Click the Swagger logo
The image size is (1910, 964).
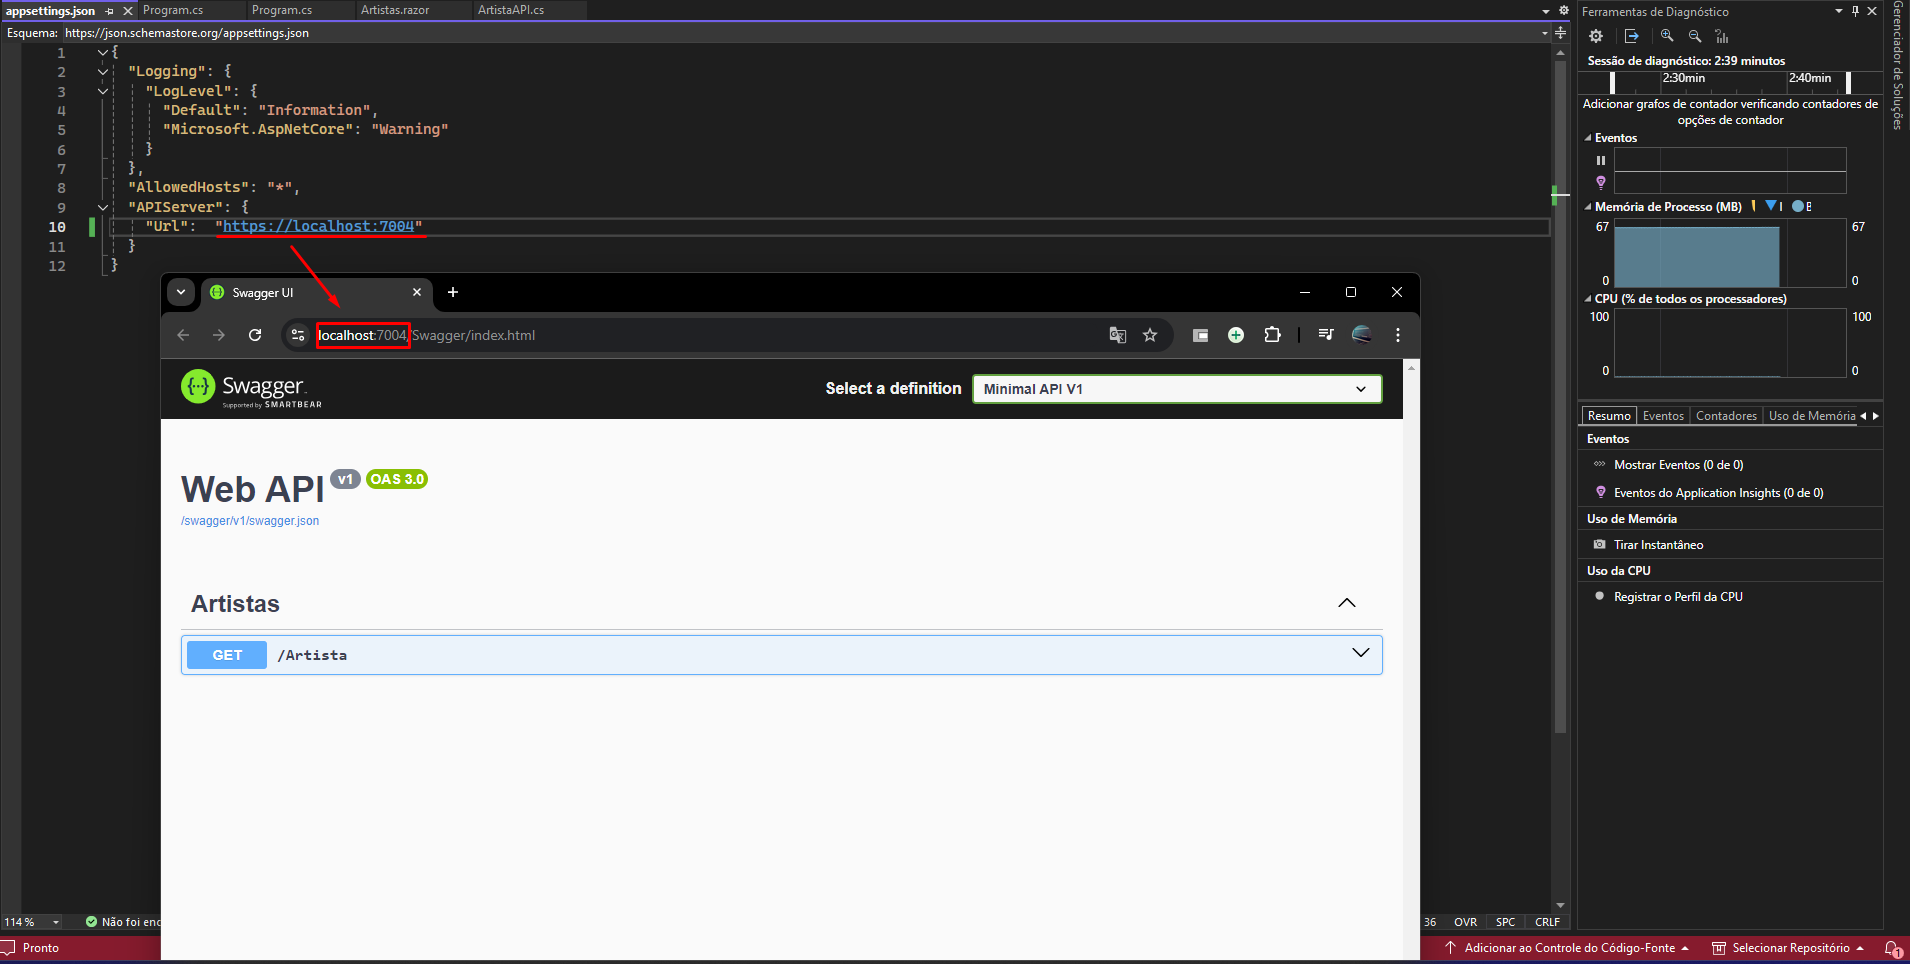[251, 388]
